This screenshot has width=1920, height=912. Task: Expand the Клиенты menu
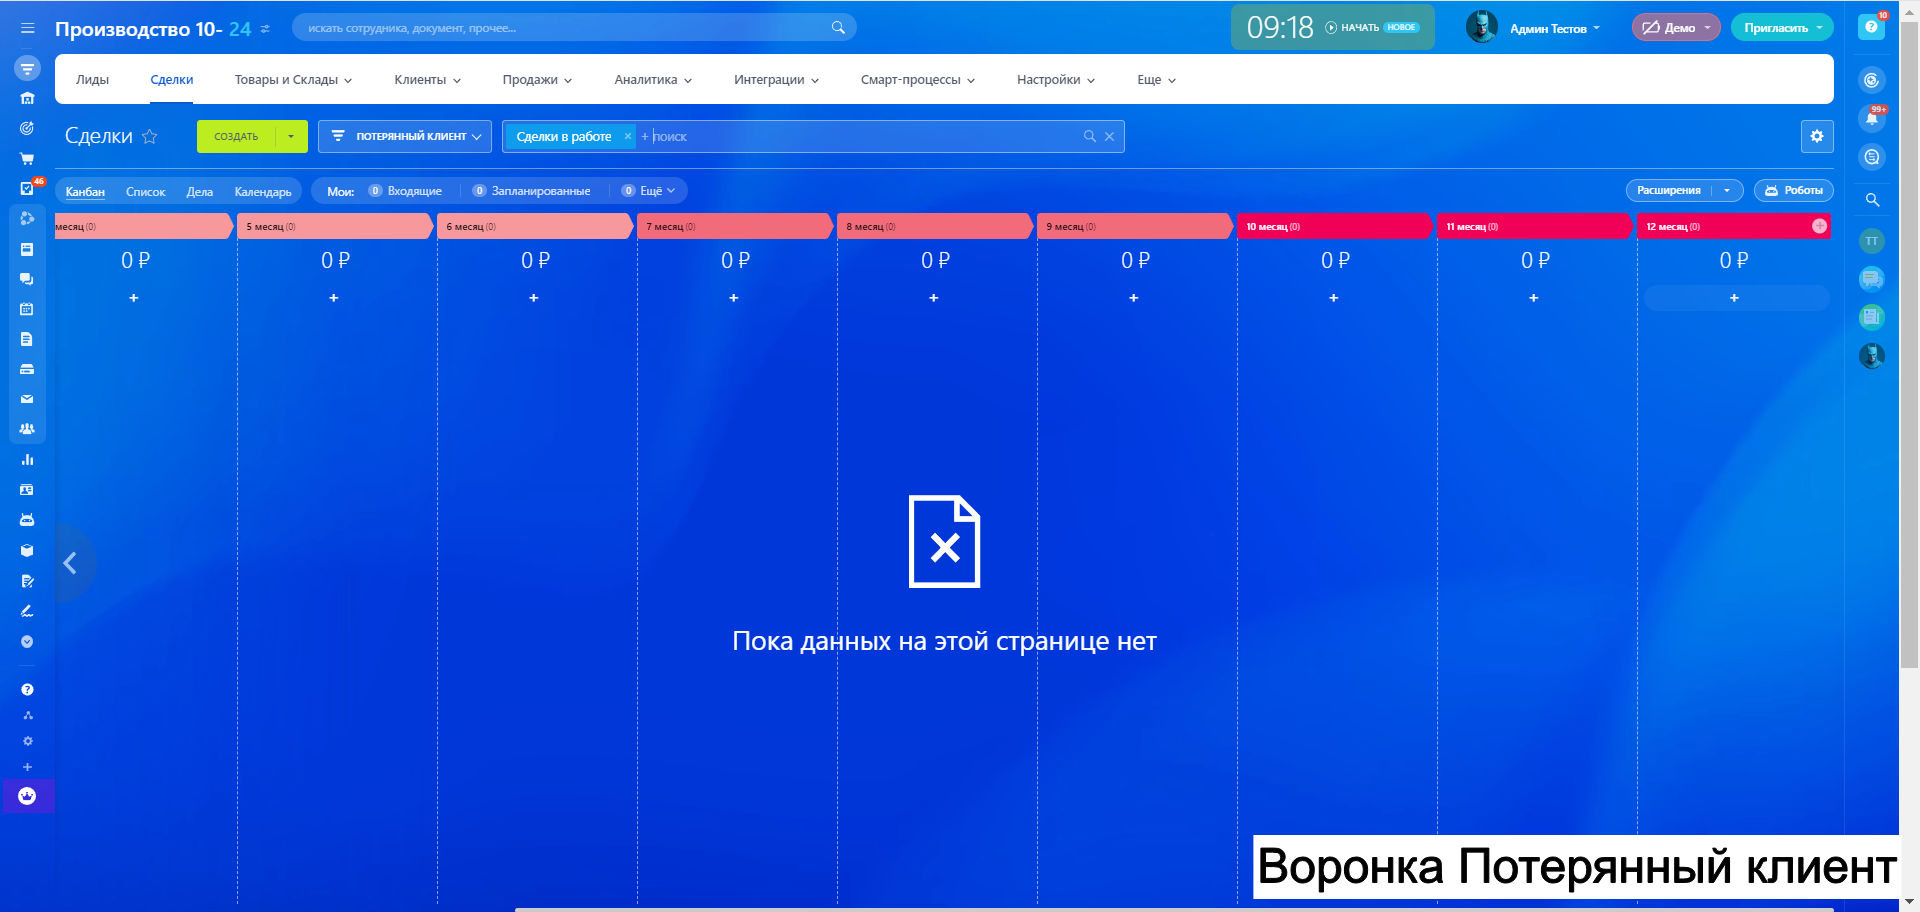click(427, 80)
